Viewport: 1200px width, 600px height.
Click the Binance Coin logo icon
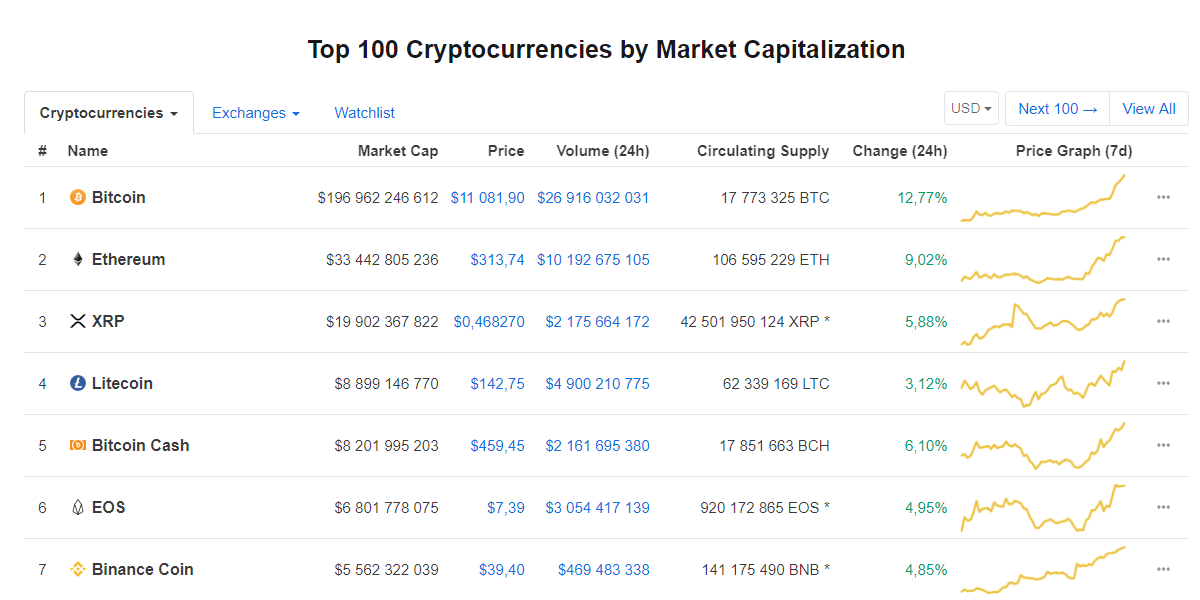pos(78,570)
